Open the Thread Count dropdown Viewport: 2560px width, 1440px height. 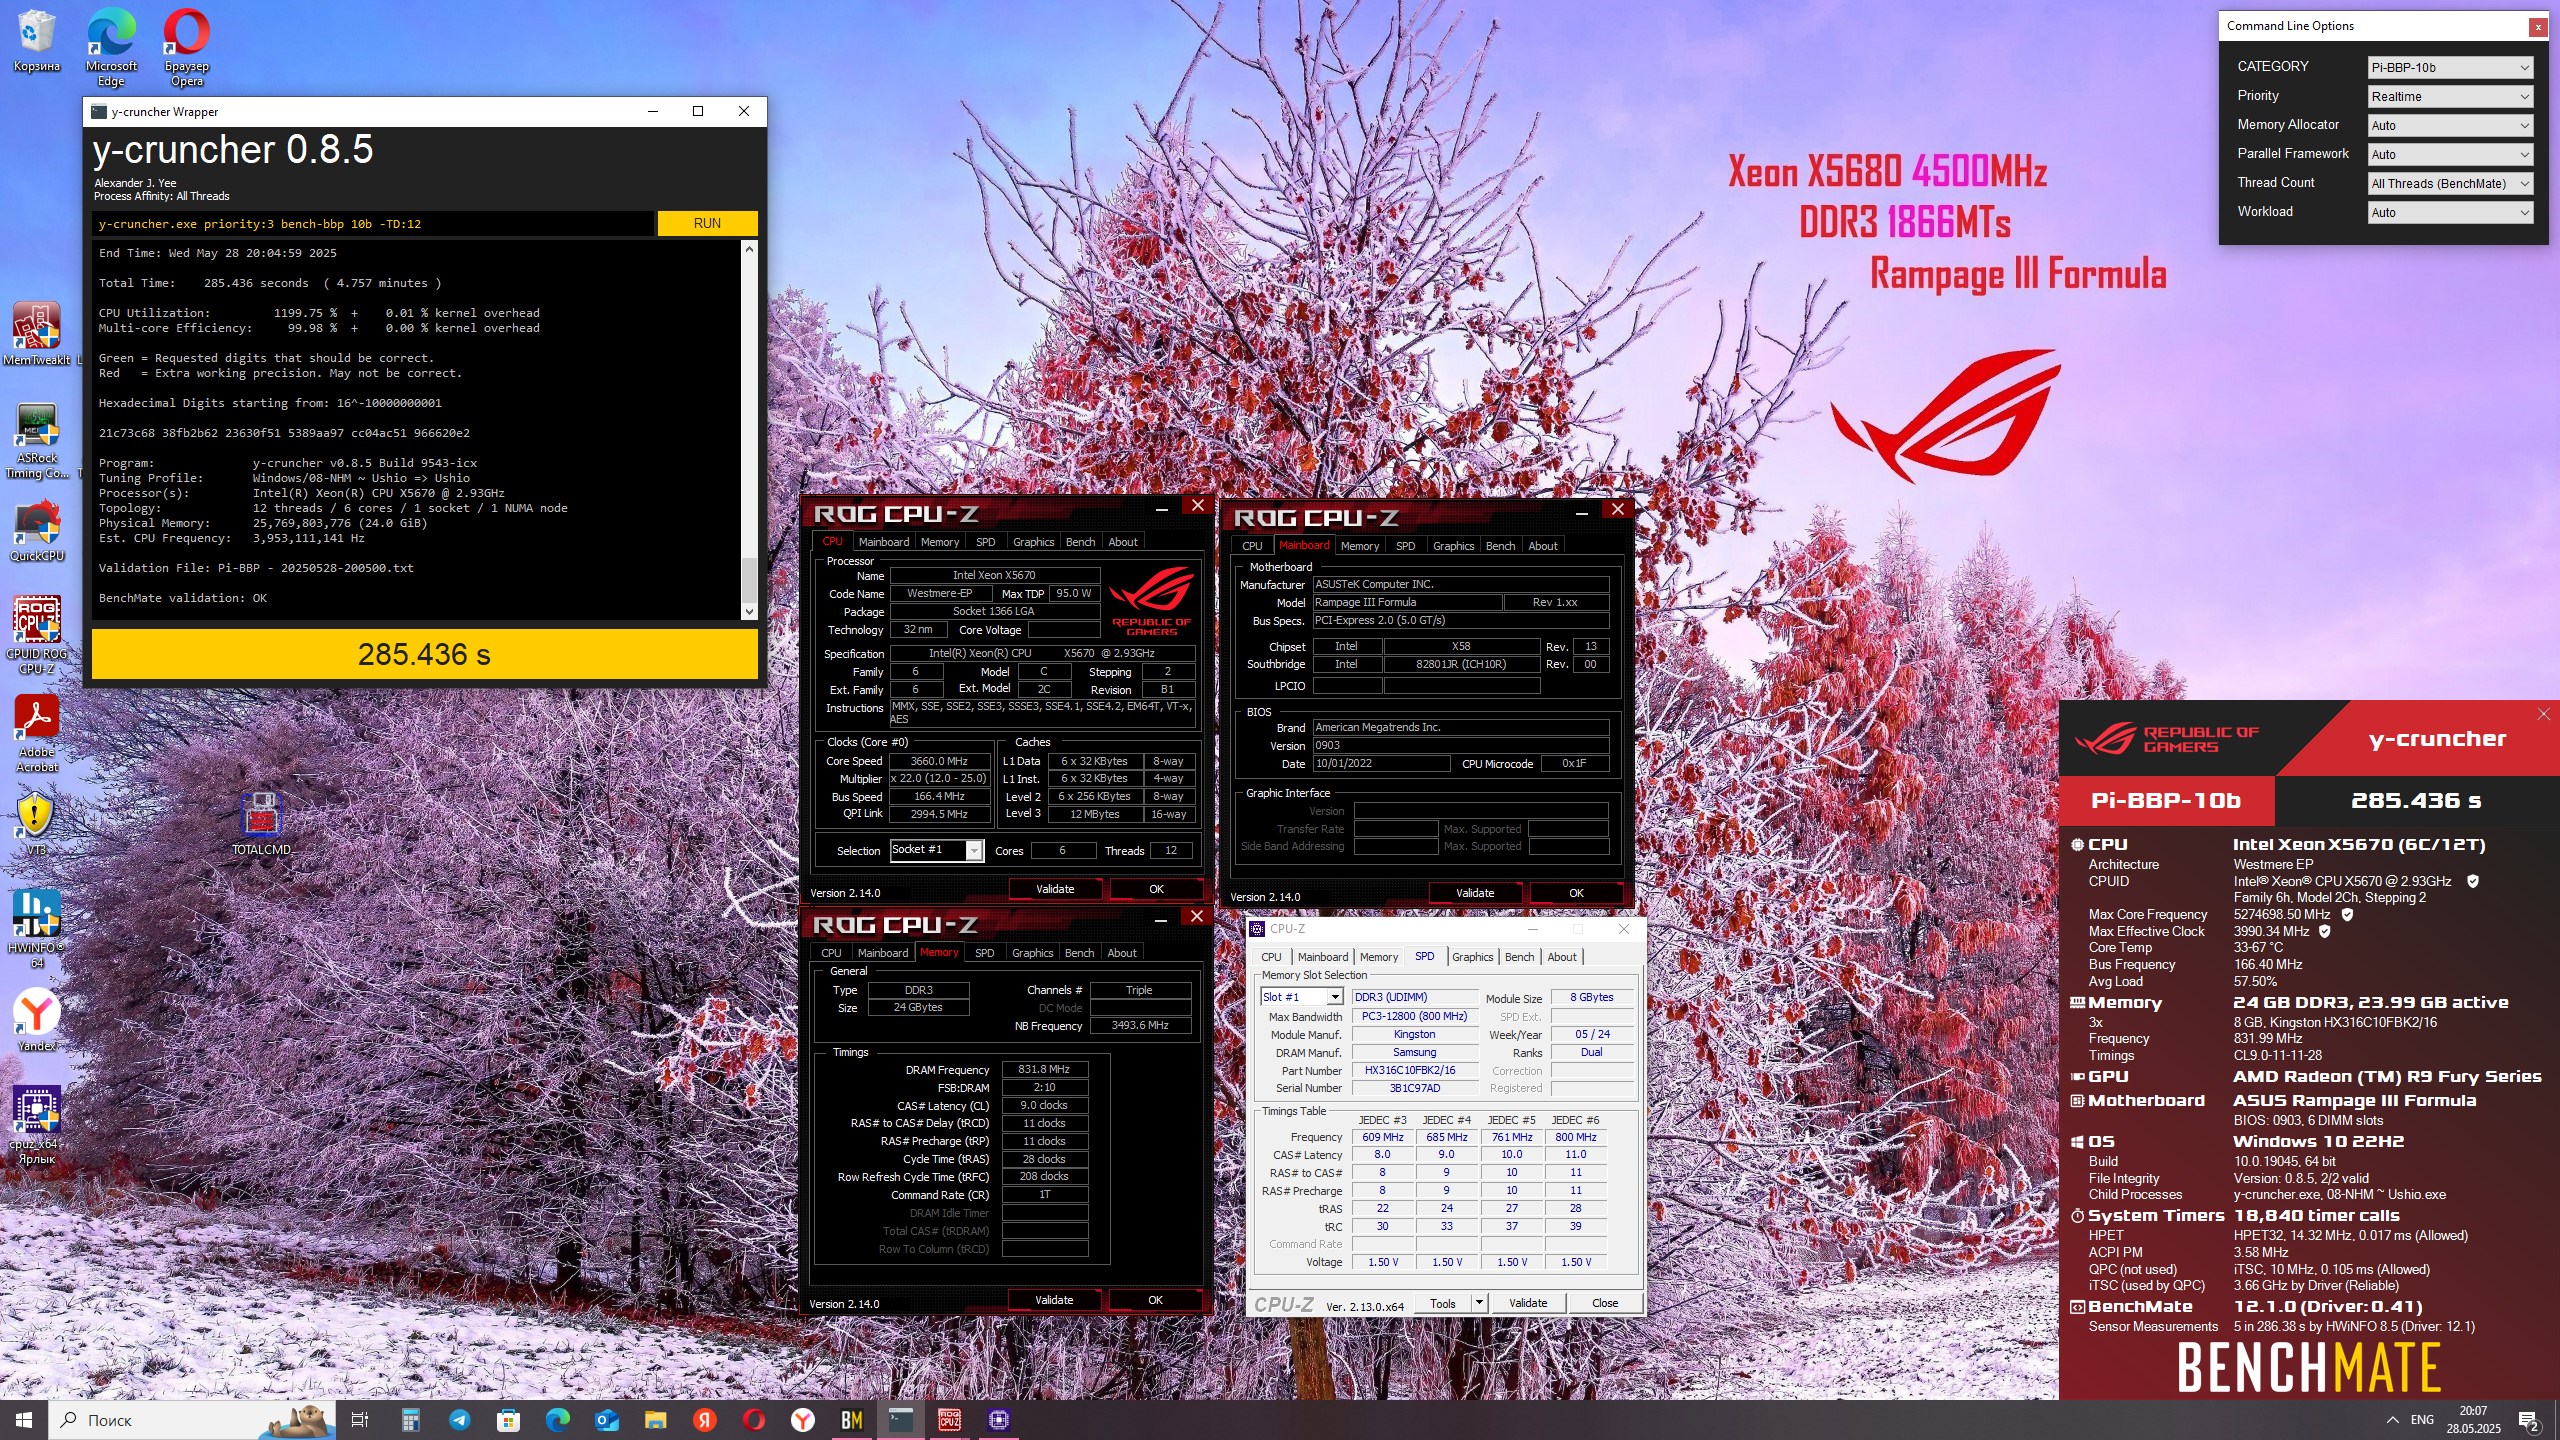tap(2450, 183)
